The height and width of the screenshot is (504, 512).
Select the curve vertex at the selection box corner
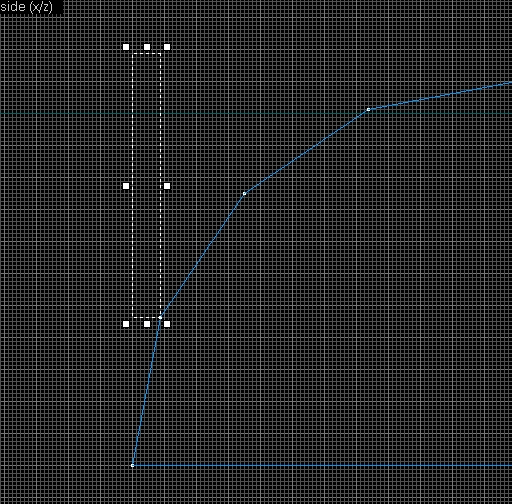click(x=160, y=318)
